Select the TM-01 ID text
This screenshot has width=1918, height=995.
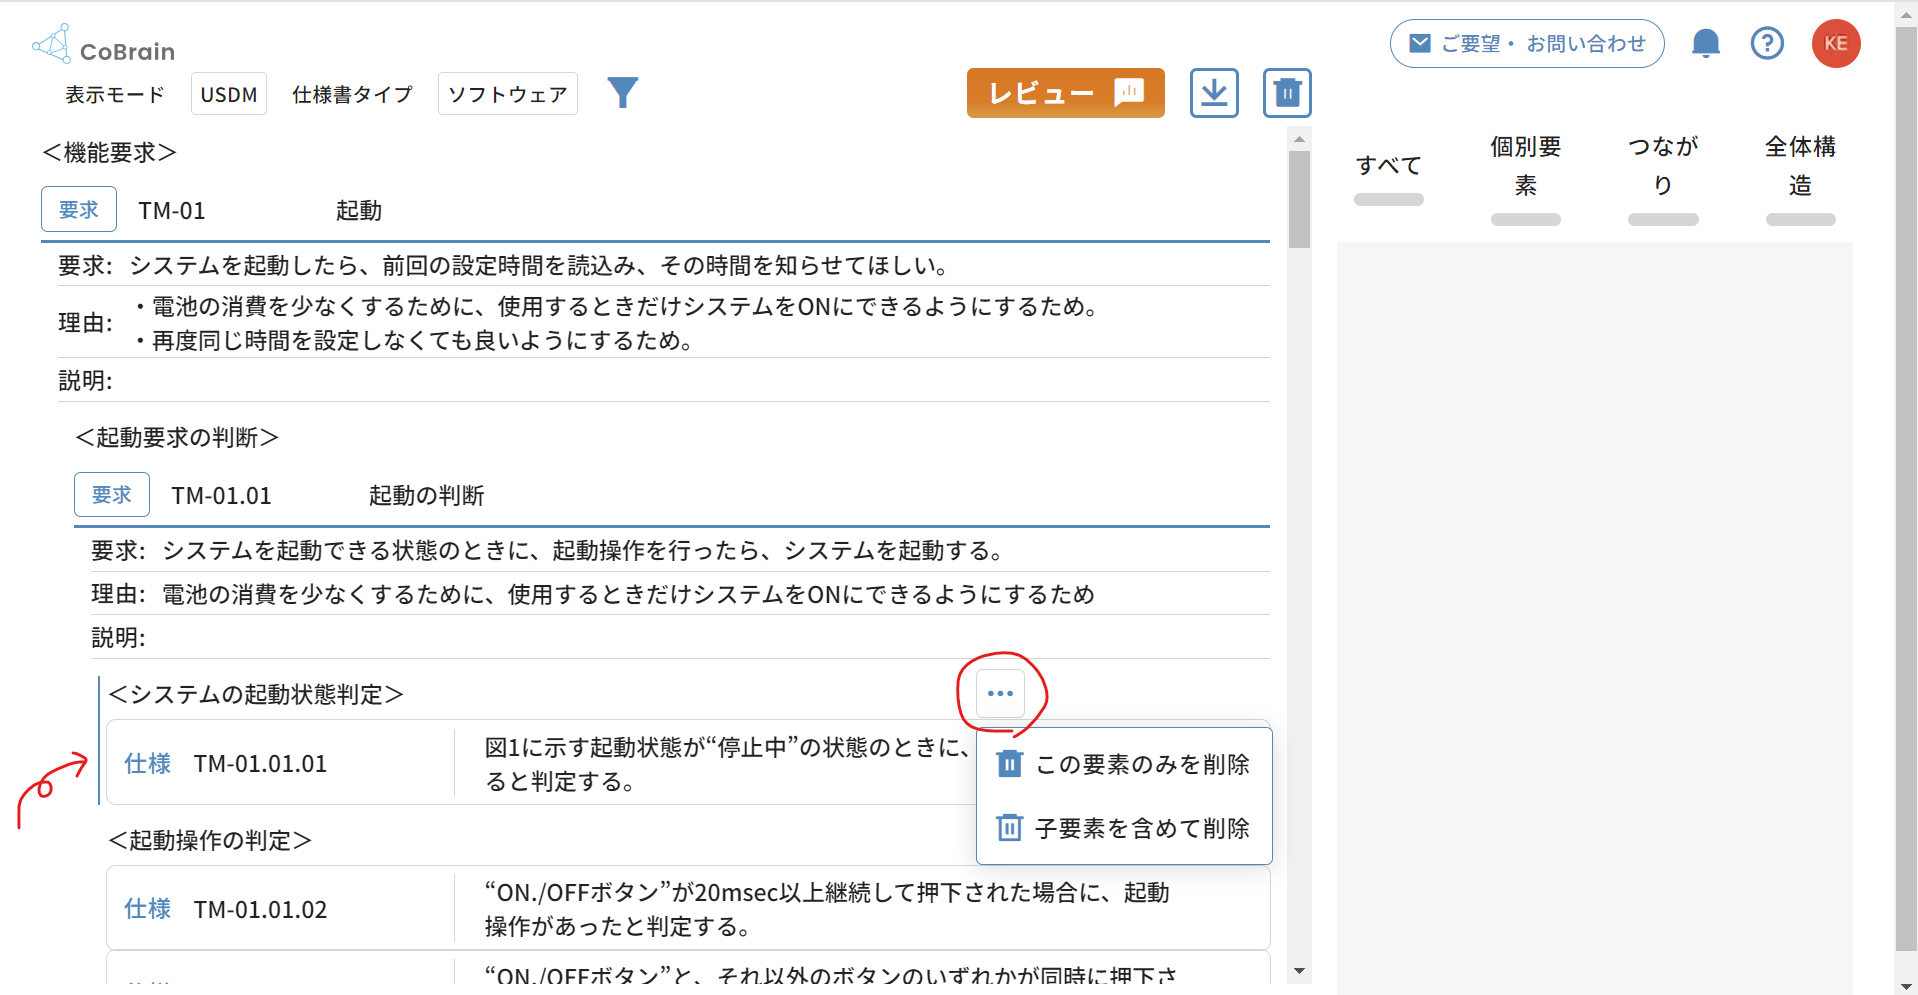tap(172, 211)
